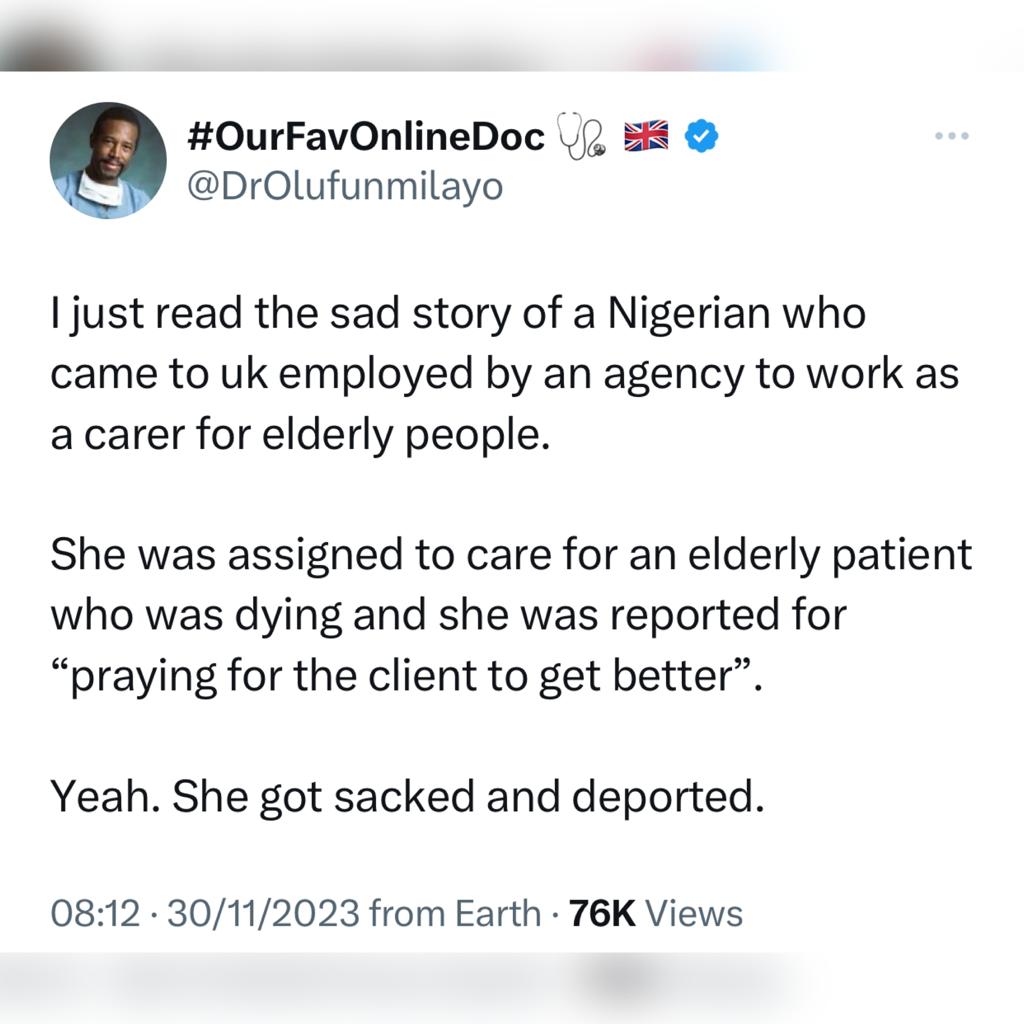Click the "Views" label

(694, 913)
